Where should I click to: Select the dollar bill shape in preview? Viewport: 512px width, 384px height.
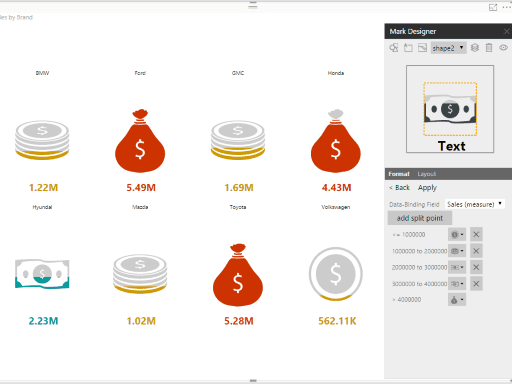[x=450, y=109]
